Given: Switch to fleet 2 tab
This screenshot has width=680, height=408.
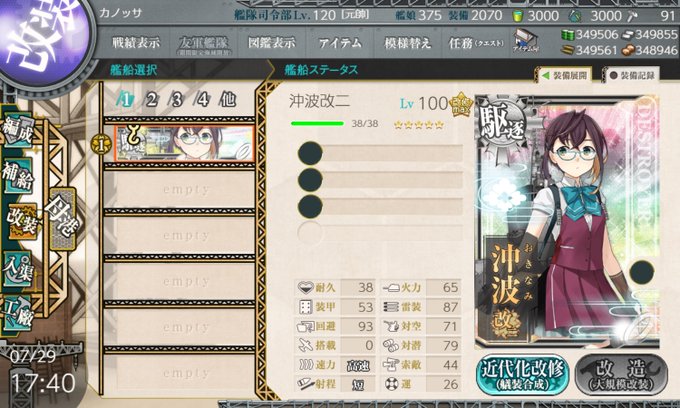Looking at the screenshot, I should click(150, 100).
